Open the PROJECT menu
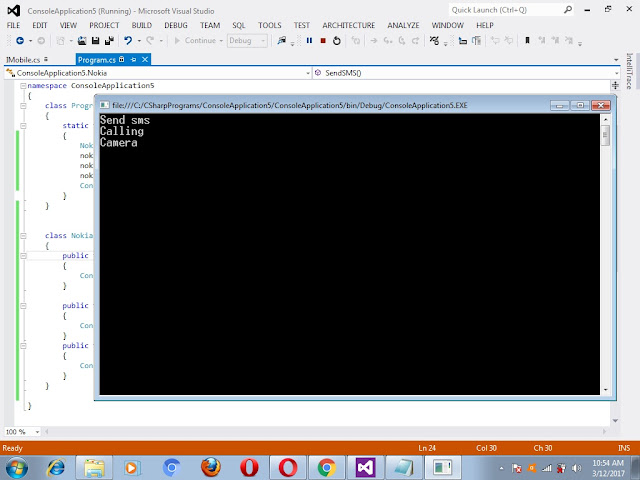 (x=104, y=25)
